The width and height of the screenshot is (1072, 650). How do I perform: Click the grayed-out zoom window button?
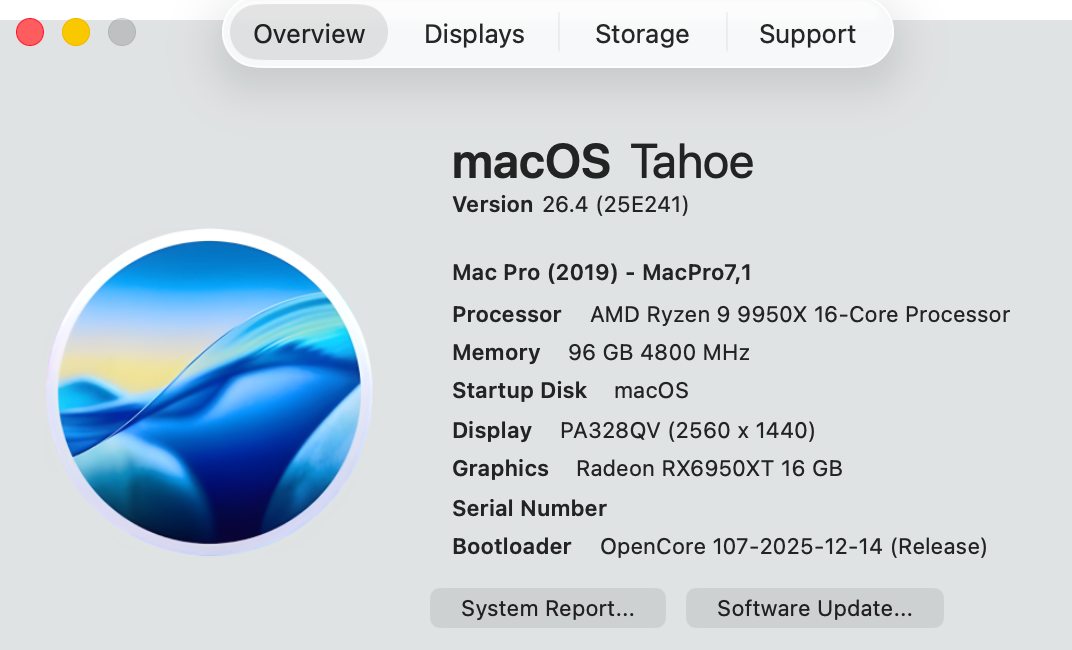pos(122,32)
